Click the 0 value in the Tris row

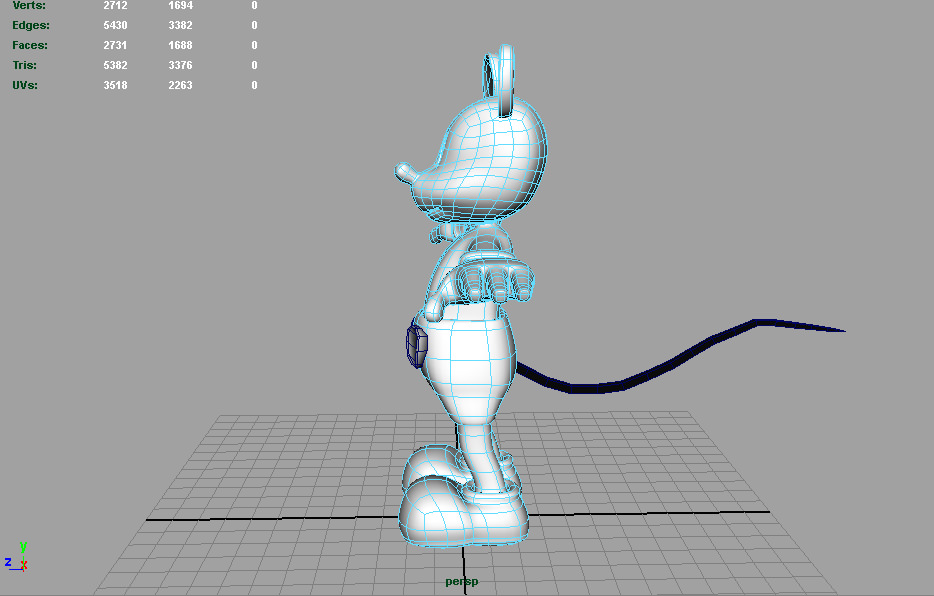[254, 65]
